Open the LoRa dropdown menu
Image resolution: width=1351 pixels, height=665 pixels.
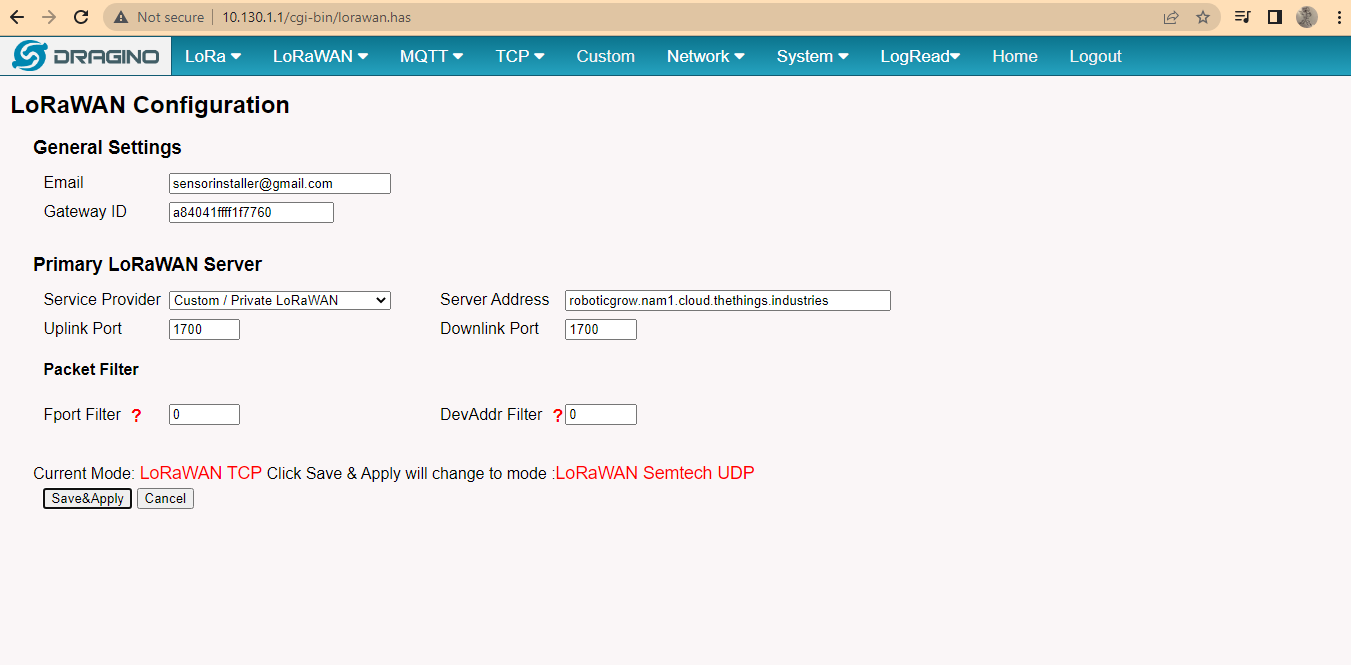click(213, 56)
